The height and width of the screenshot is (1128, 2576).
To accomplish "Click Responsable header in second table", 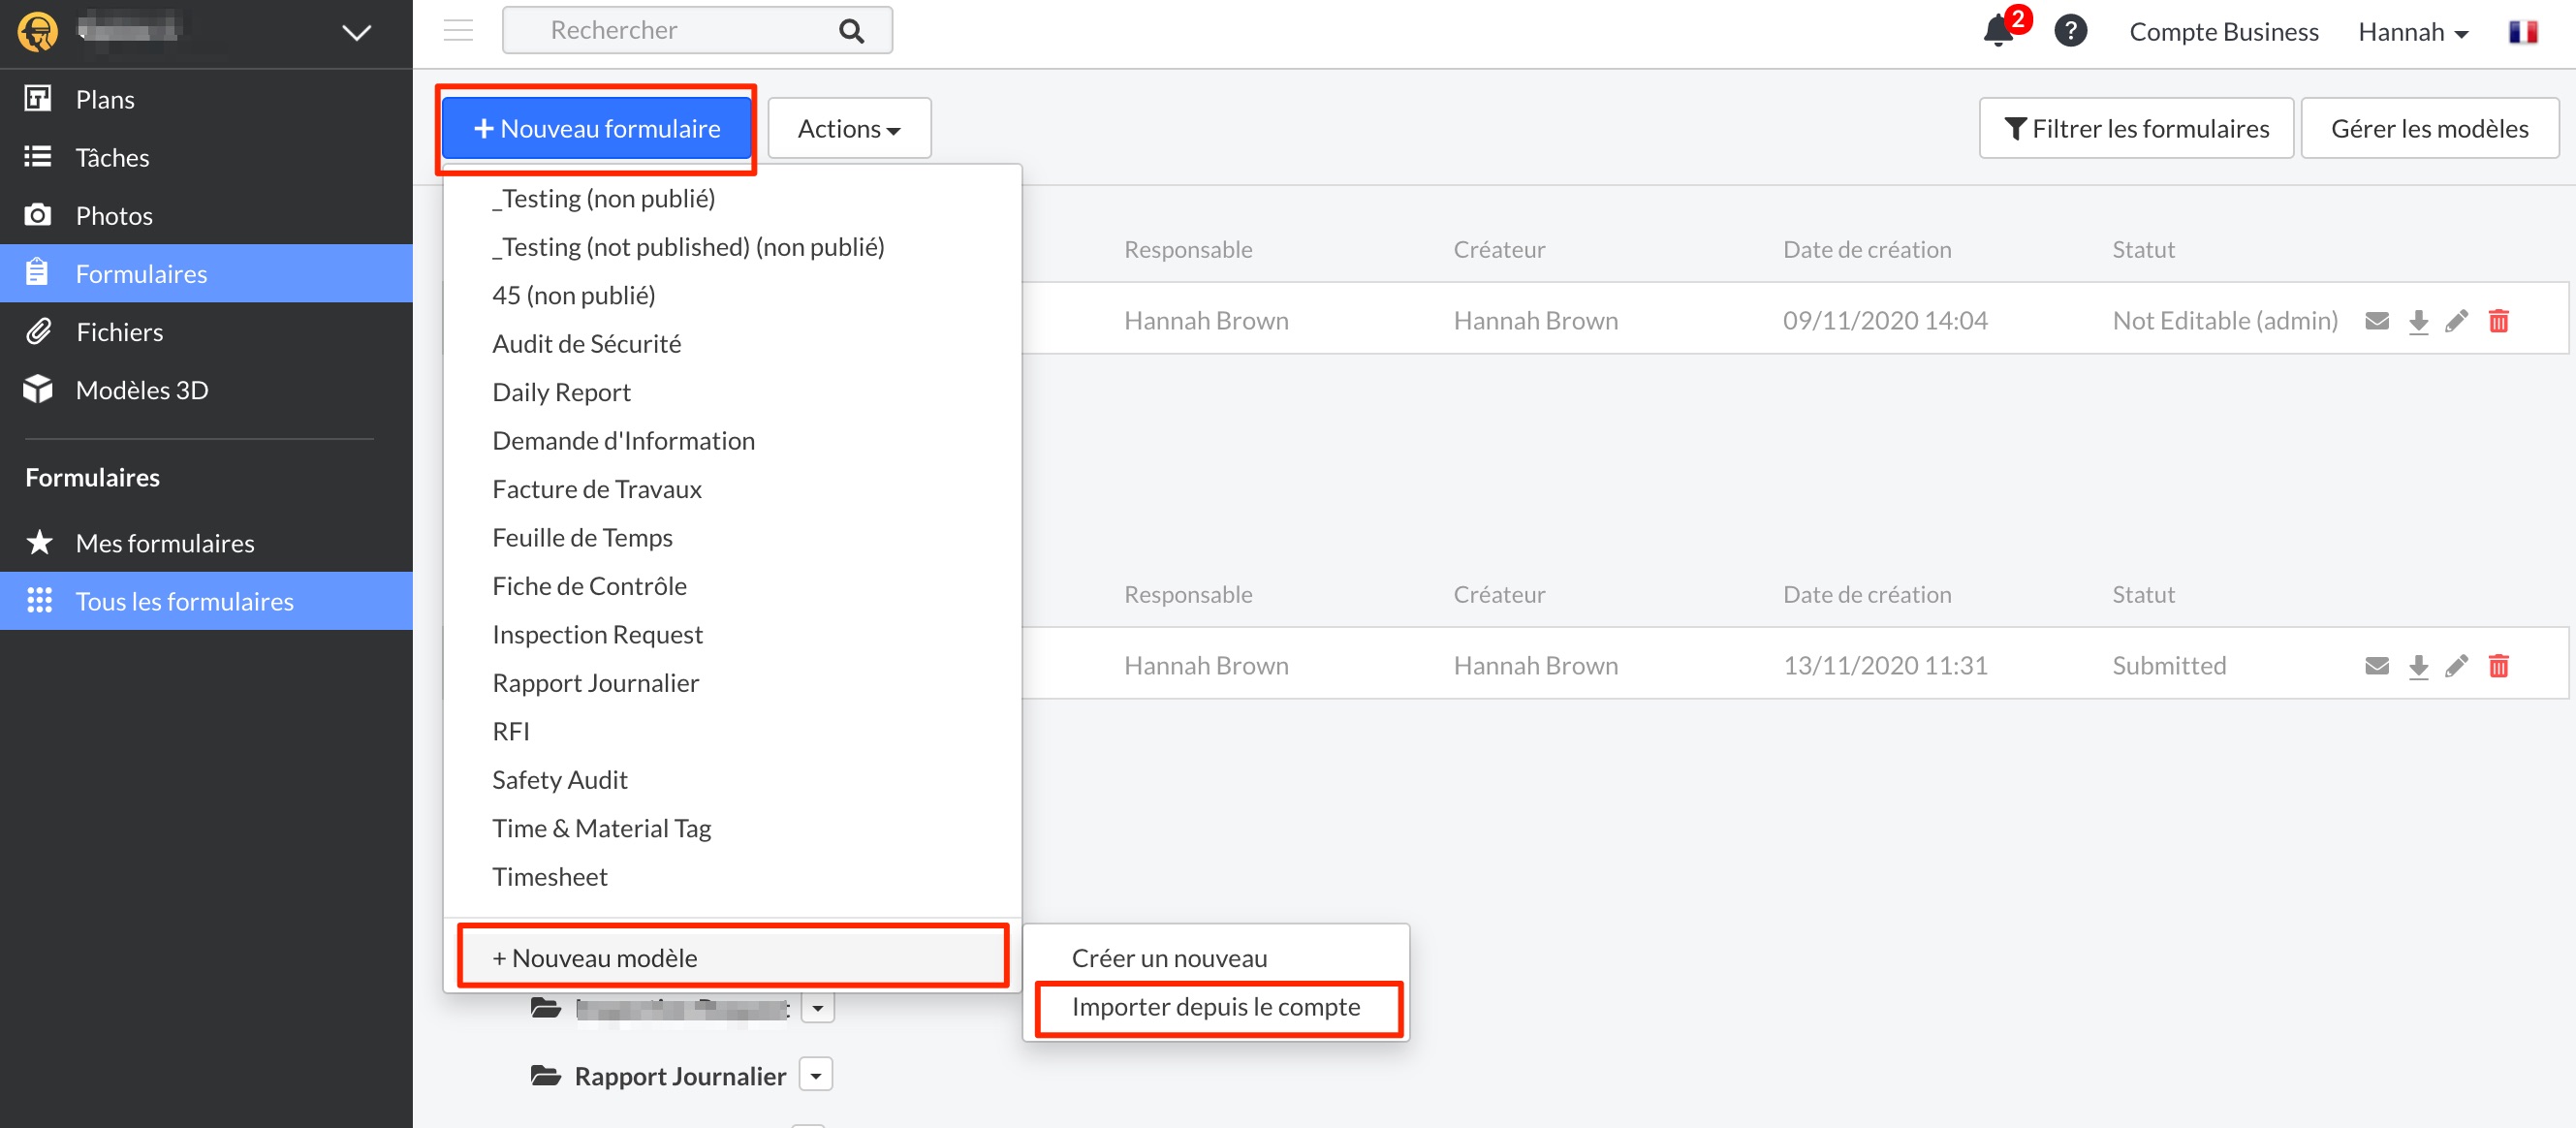I will coord(1187,594).
